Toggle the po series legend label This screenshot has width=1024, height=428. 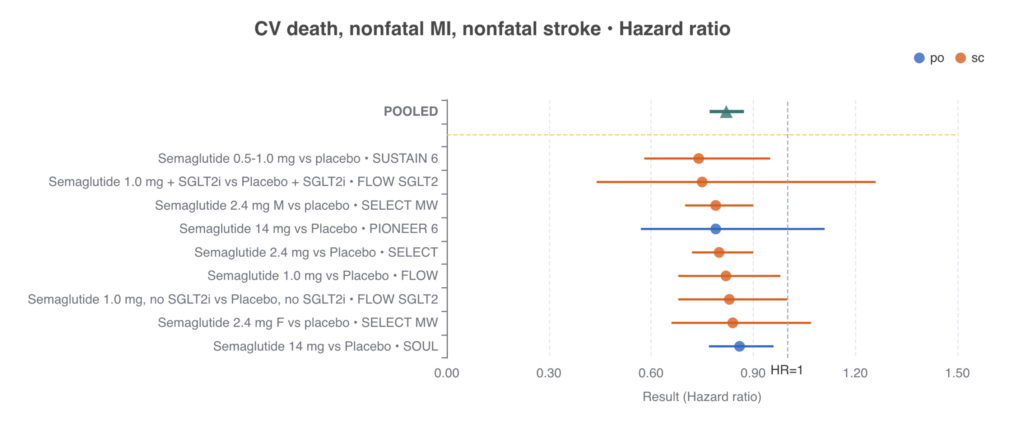coord(937,58)
